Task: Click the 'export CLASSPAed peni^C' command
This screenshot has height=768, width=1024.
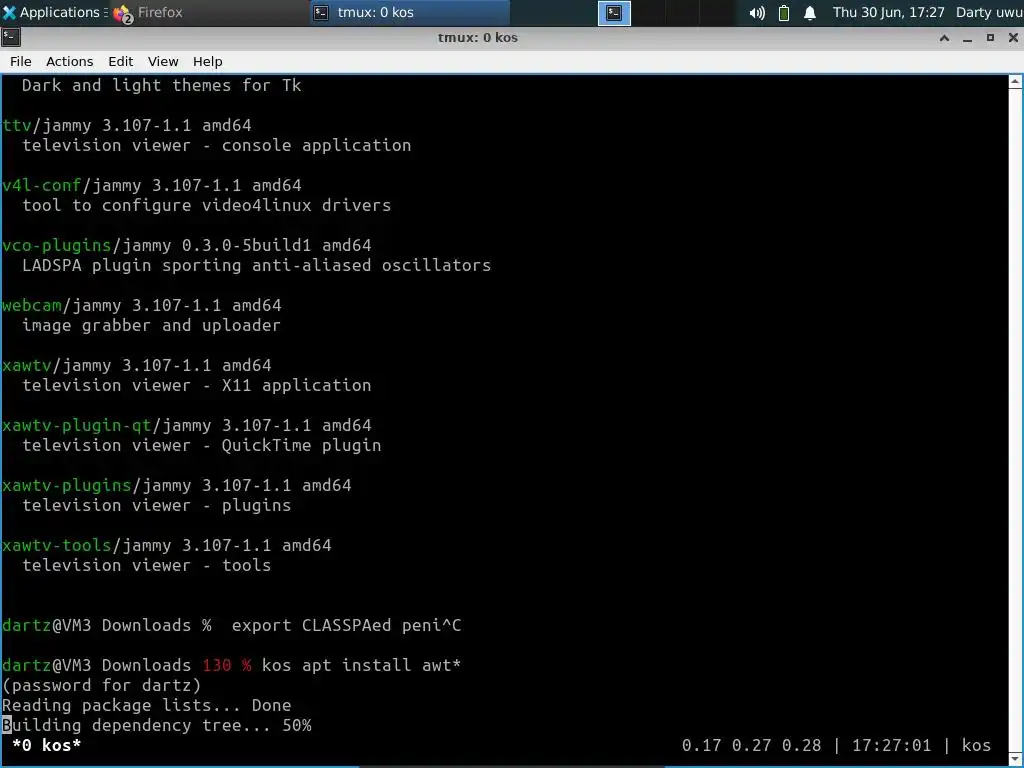Action: coord(346,625)
